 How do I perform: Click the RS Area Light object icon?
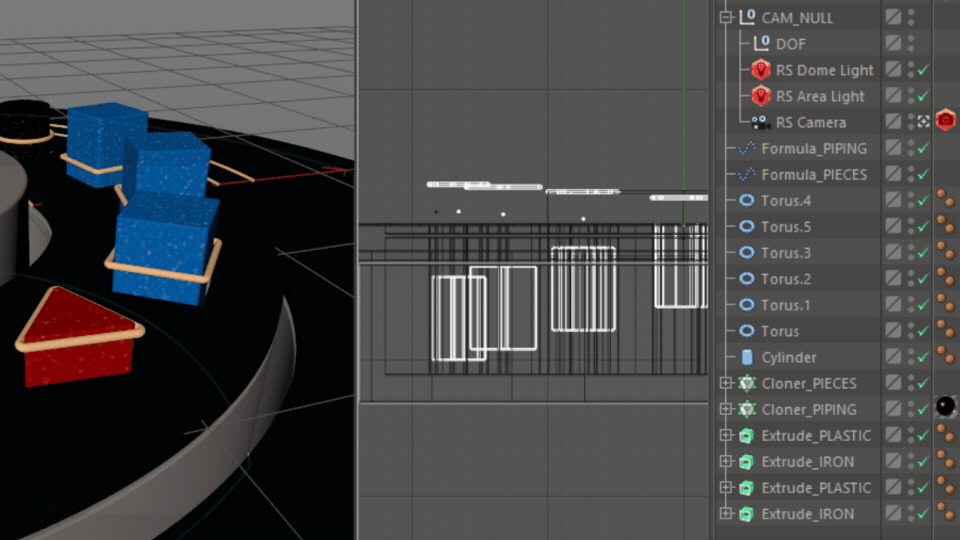tap(761, 97)
